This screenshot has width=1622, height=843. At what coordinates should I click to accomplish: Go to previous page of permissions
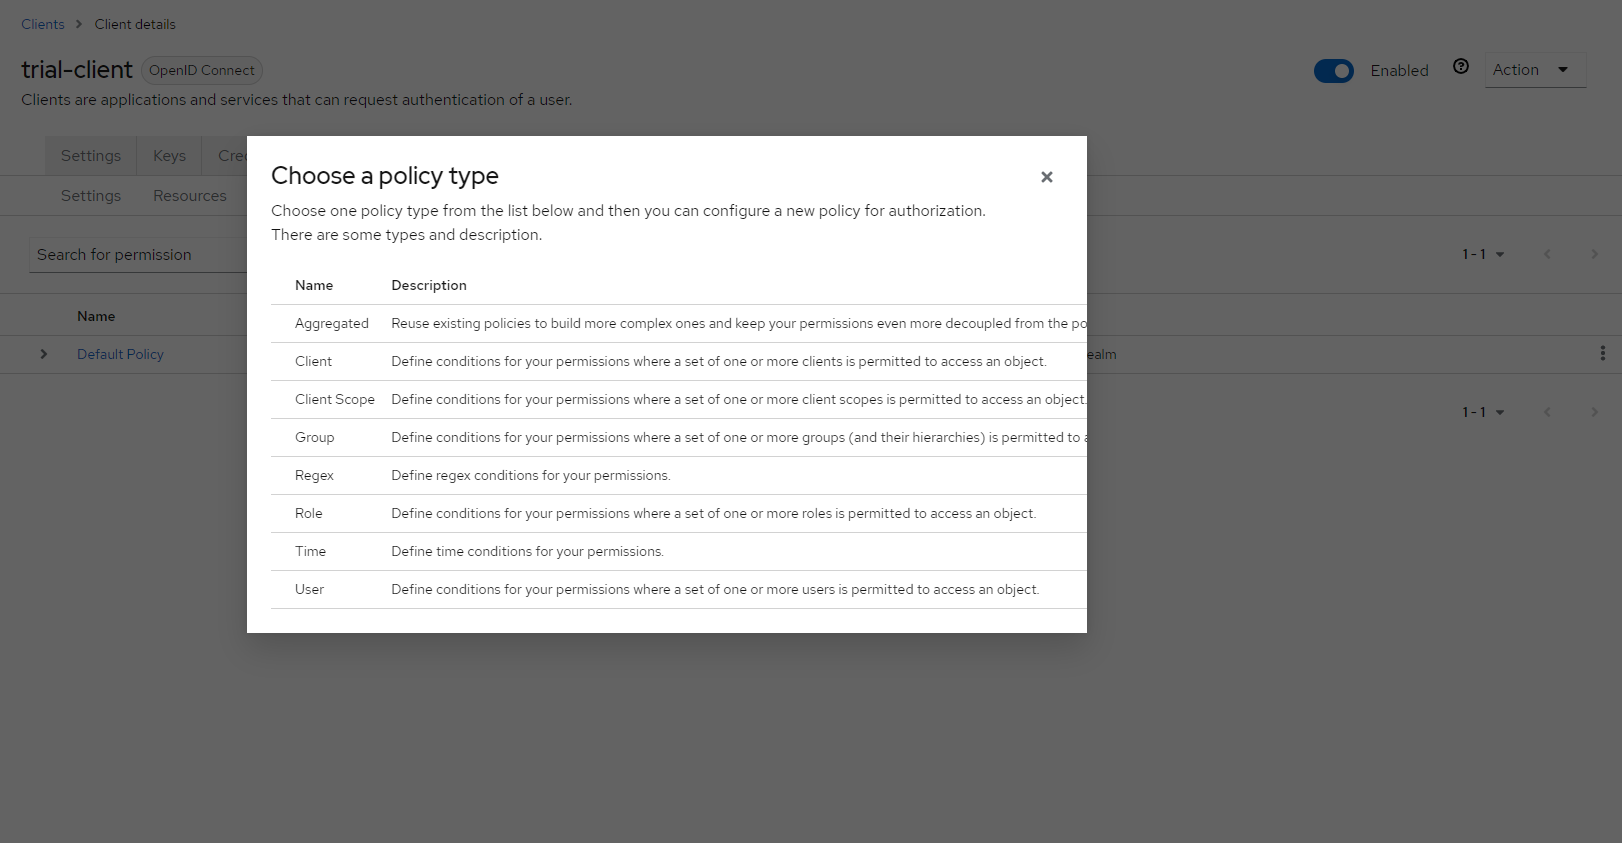(1547, 254)
